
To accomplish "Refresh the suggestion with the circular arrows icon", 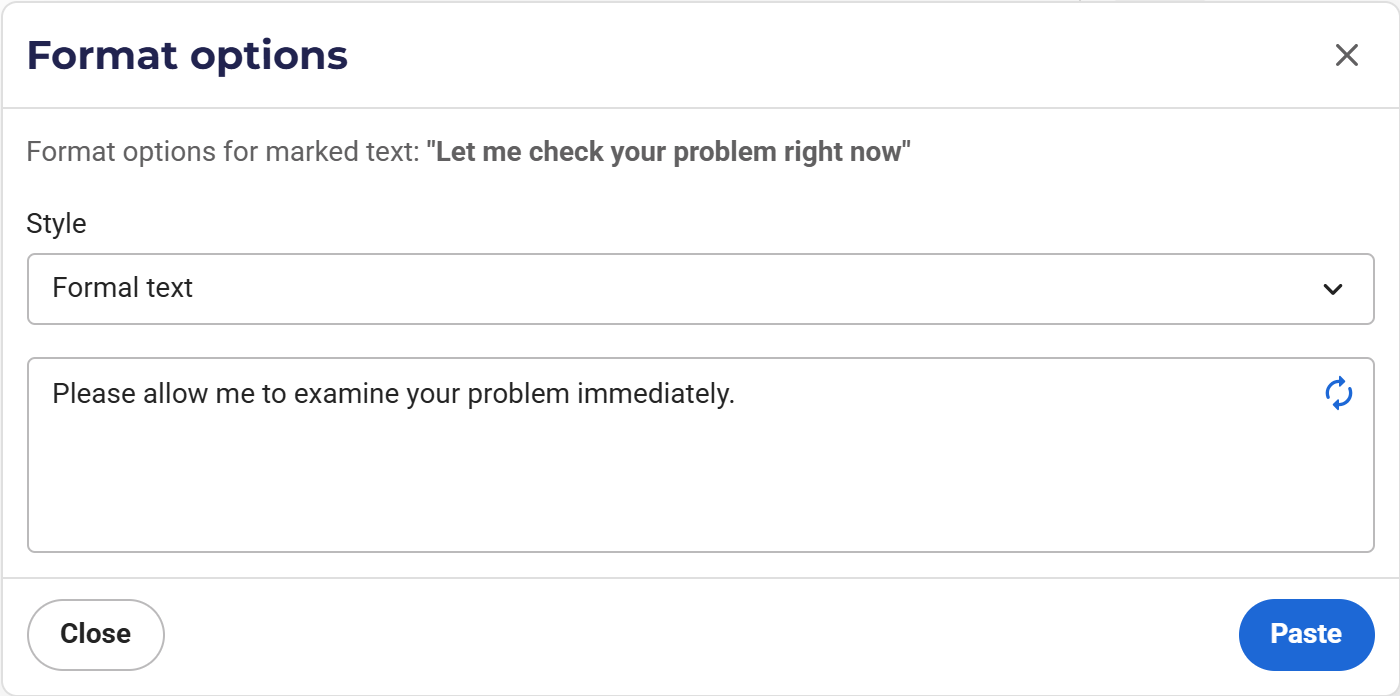I will 1339,394.
